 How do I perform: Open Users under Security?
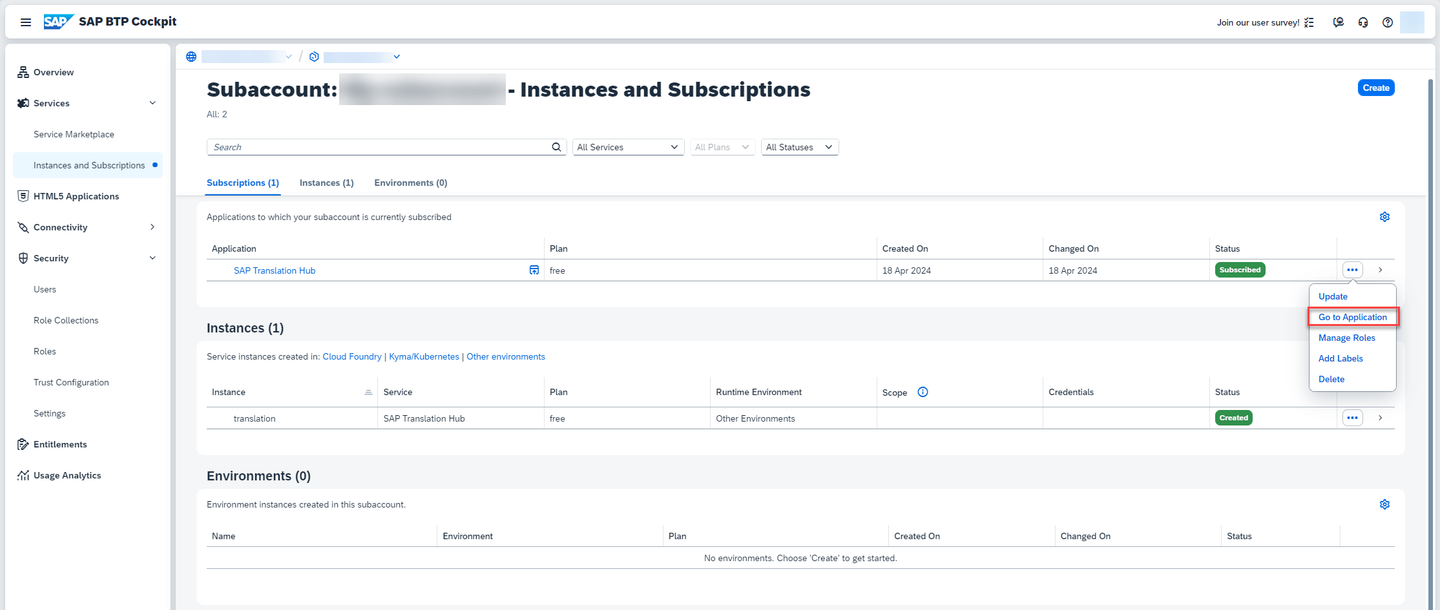(x=45, y=289)
